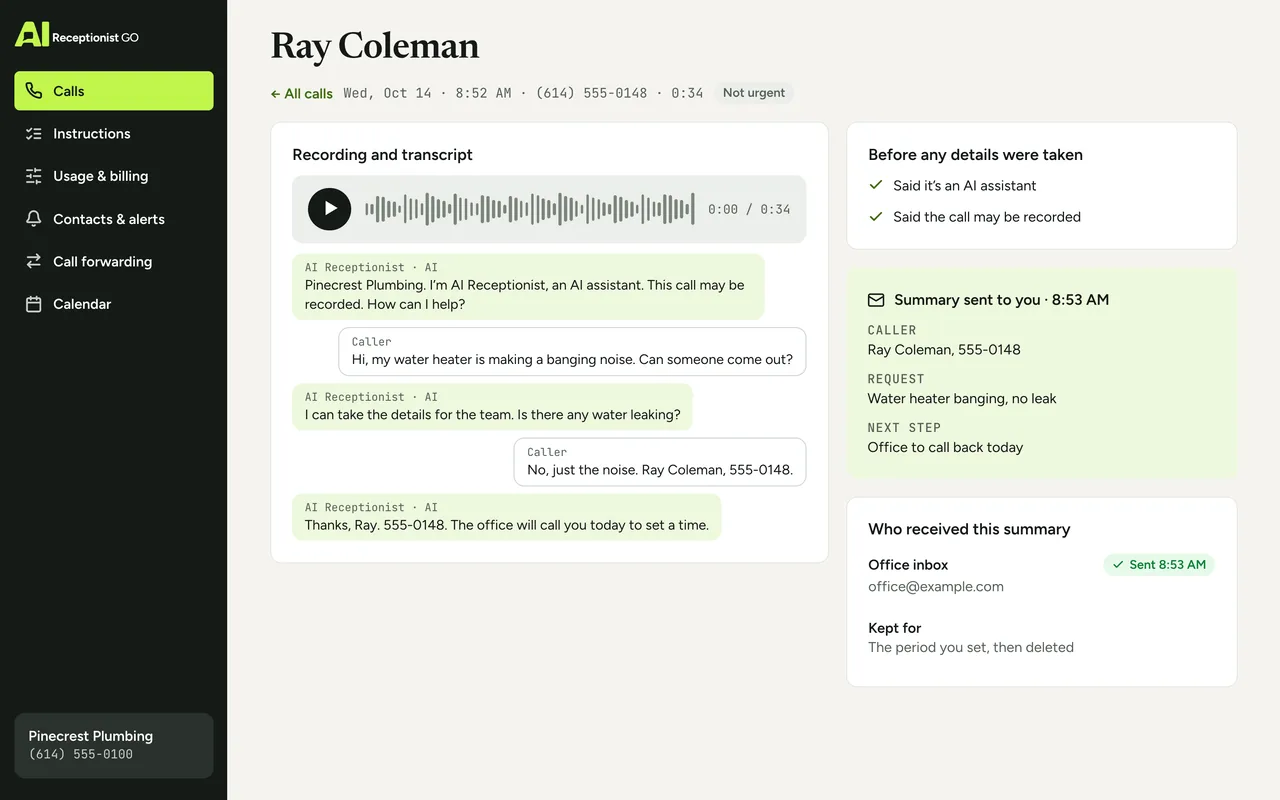Click the checkmark beside Said it's an AI assistant

coord(876,185)
